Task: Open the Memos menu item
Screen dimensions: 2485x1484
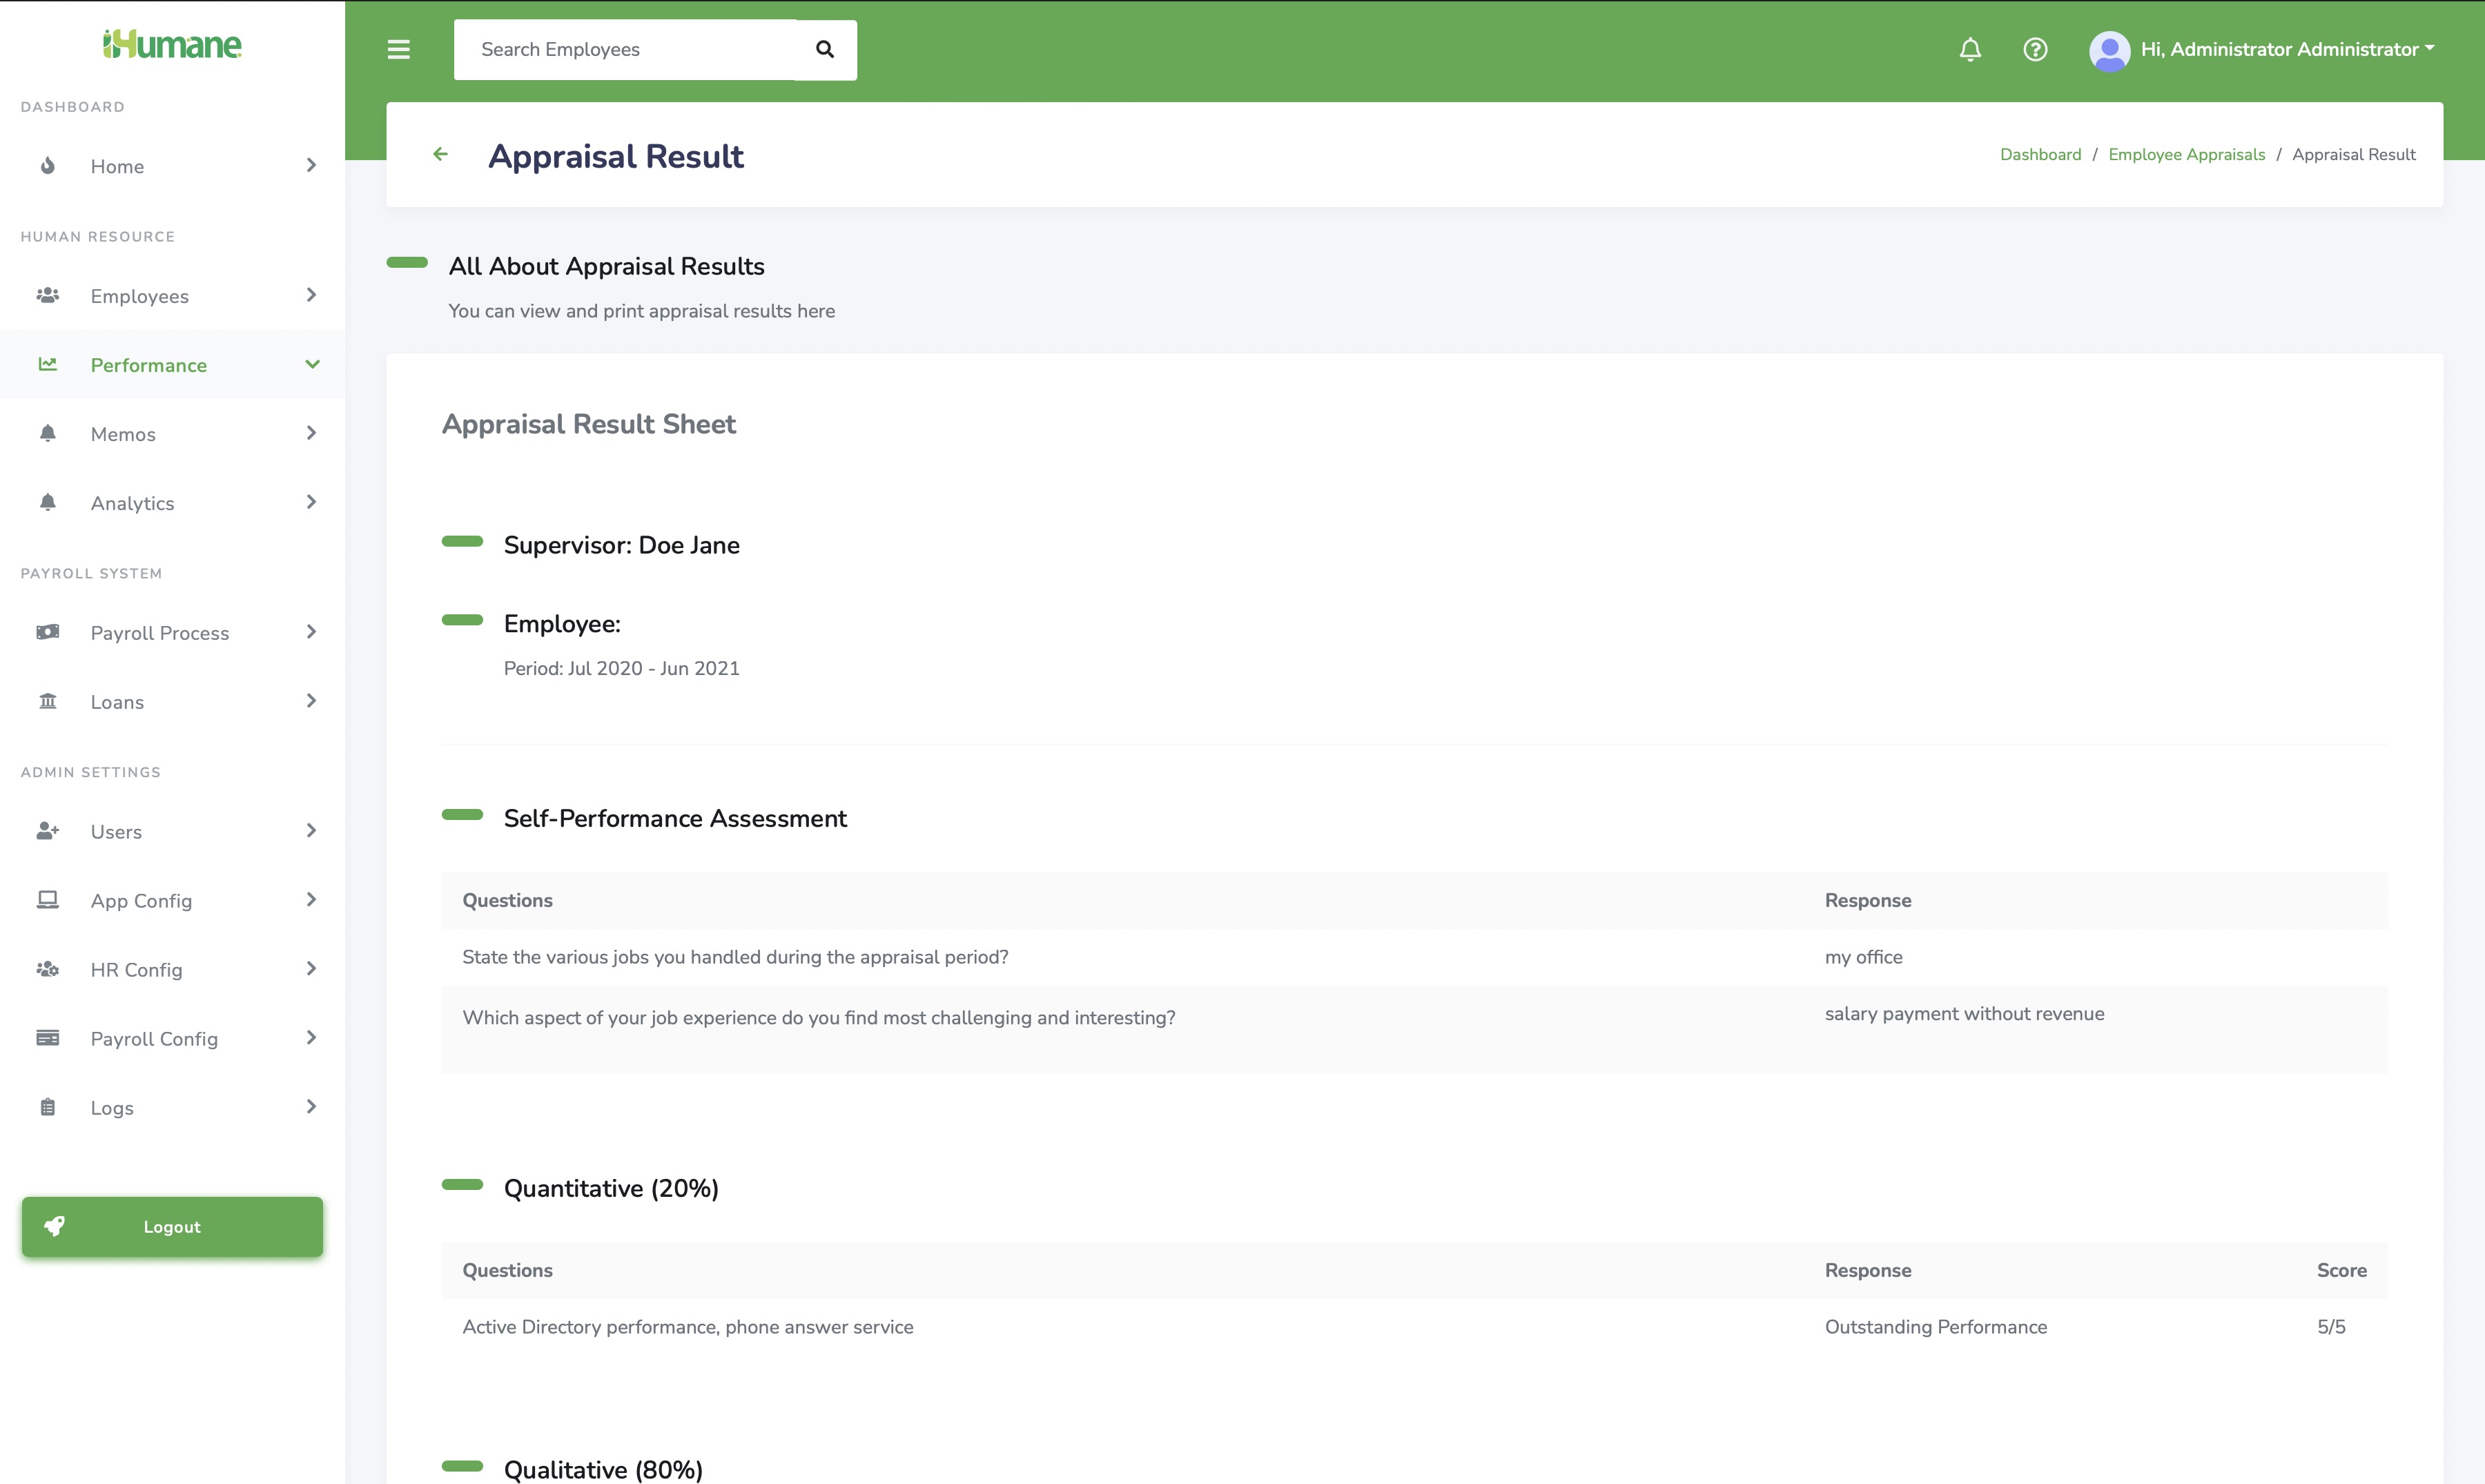Action: tap(123, 434)
